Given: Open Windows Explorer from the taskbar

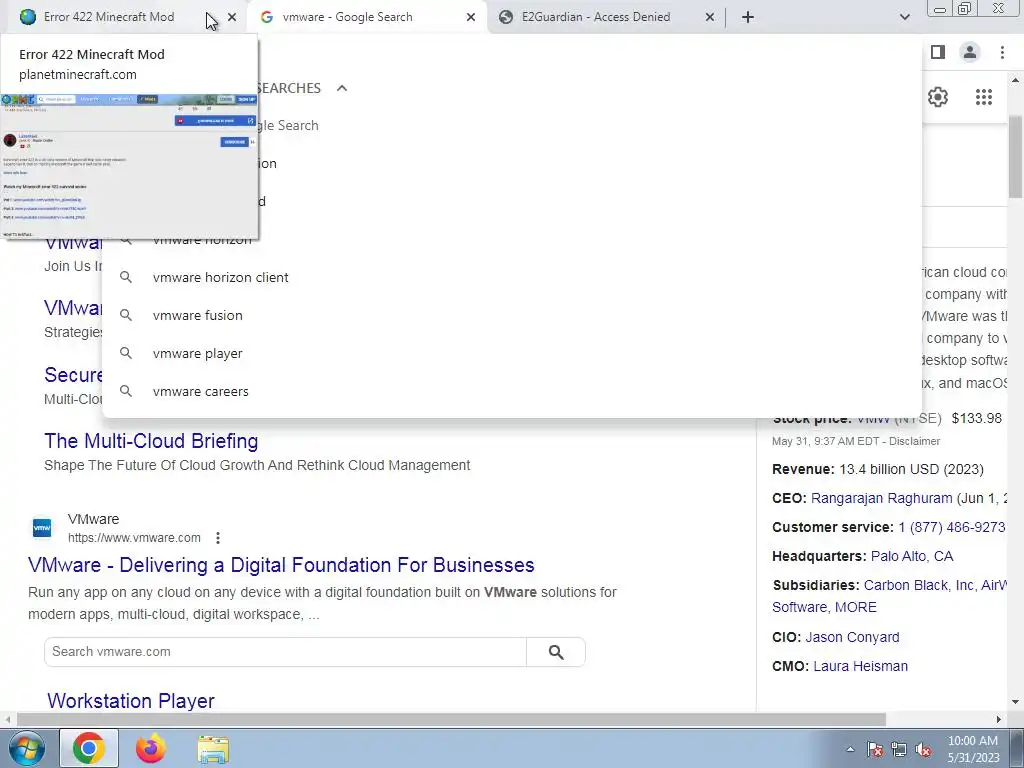Looking at the screenshot, I should click(213, 748).
